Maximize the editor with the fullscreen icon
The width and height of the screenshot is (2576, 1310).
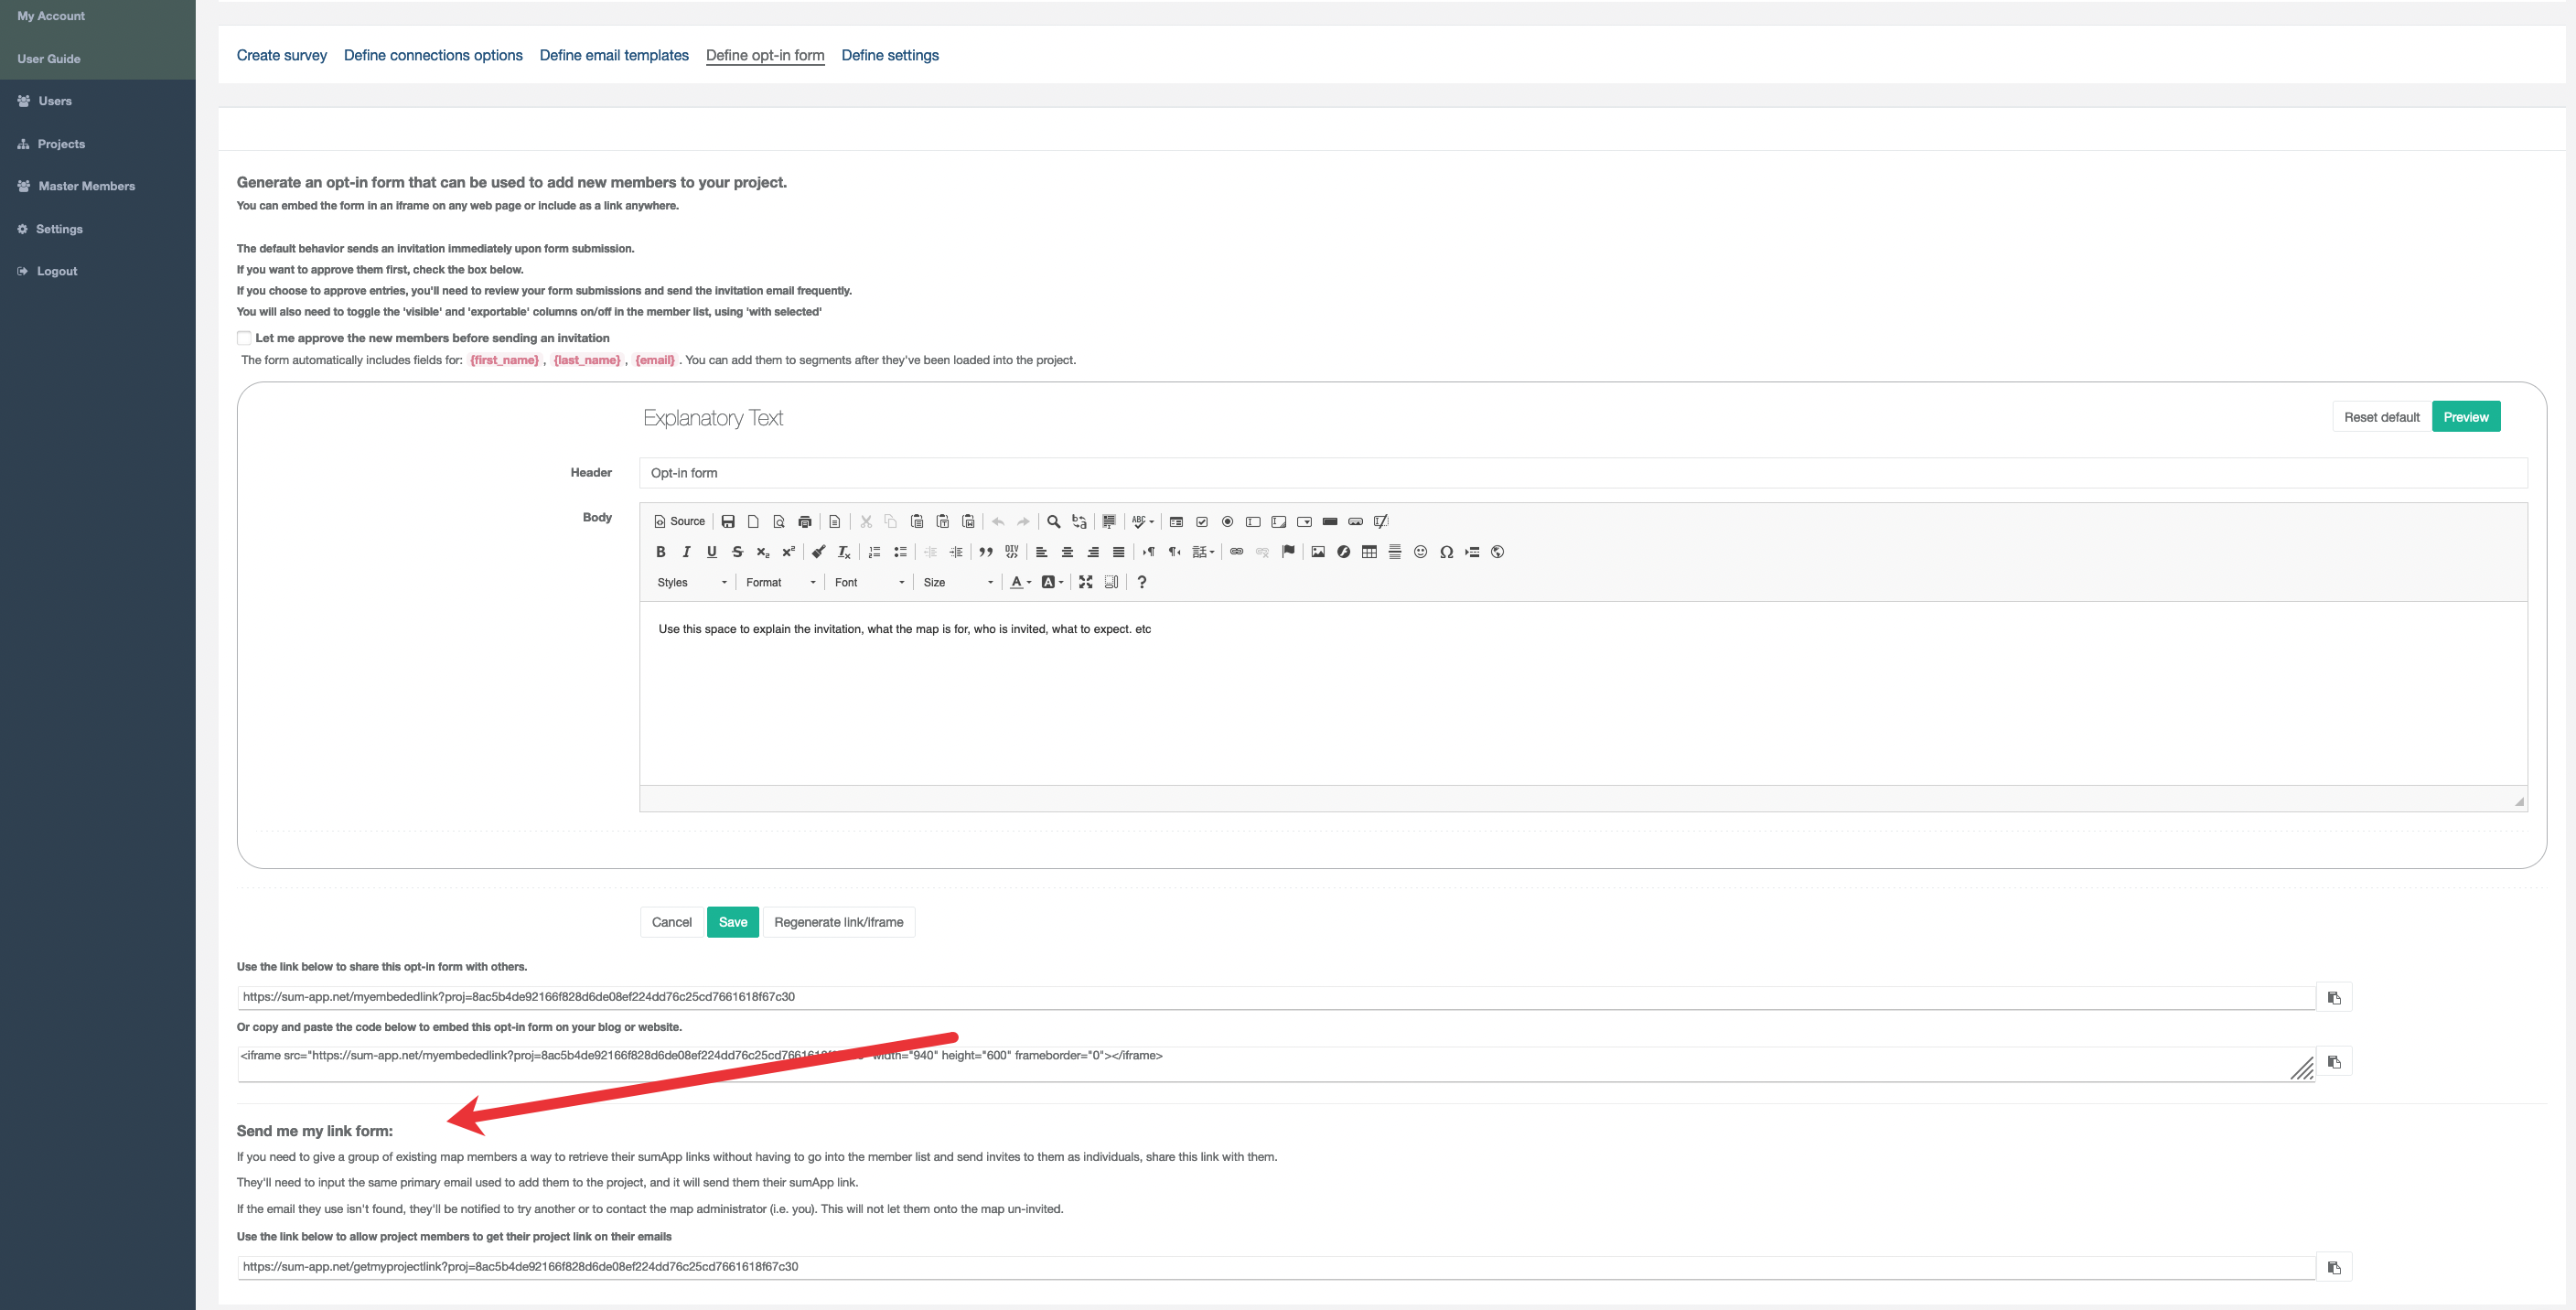coord(1085,582)
